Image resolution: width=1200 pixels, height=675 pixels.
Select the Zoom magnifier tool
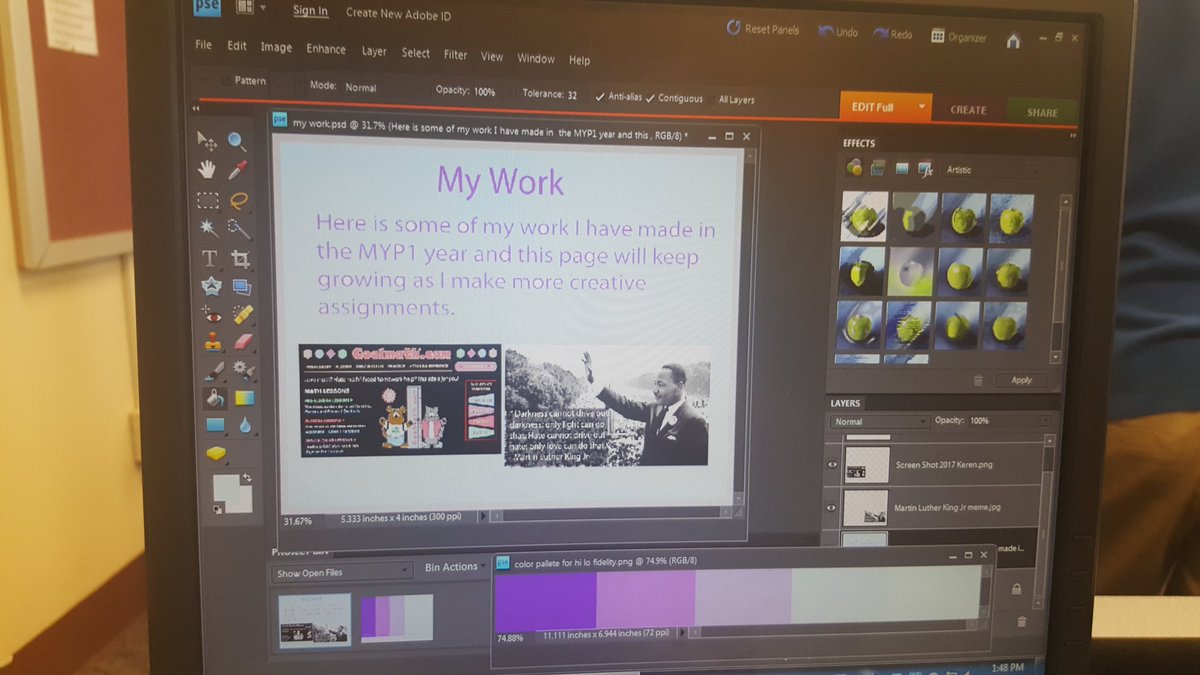[237, 141]
